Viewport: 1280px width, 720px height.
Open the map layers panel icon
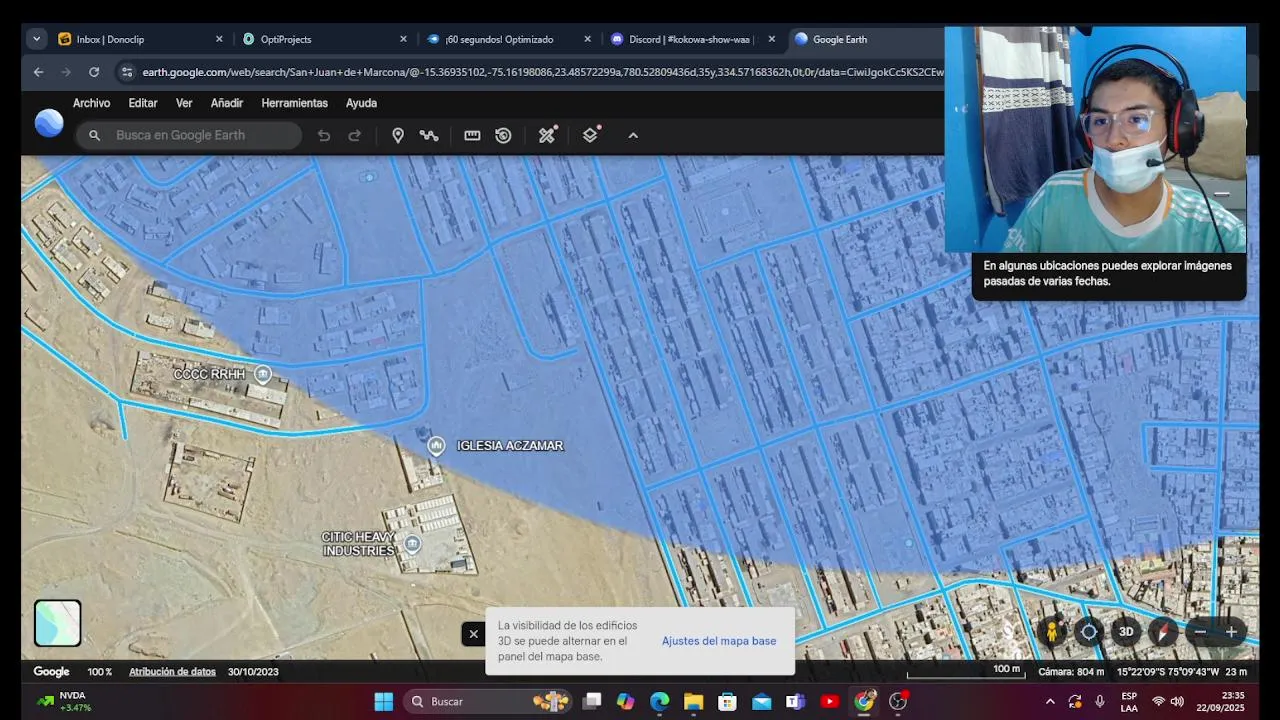pyautogui.click(x=591, y=135)
